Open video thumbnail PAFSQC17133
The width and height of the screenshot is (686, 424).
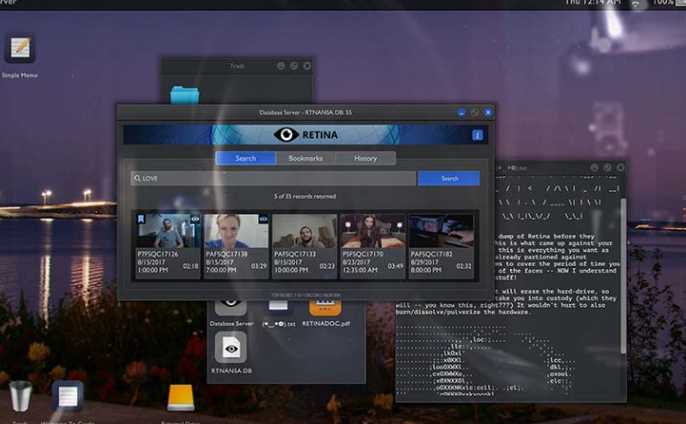305,231
